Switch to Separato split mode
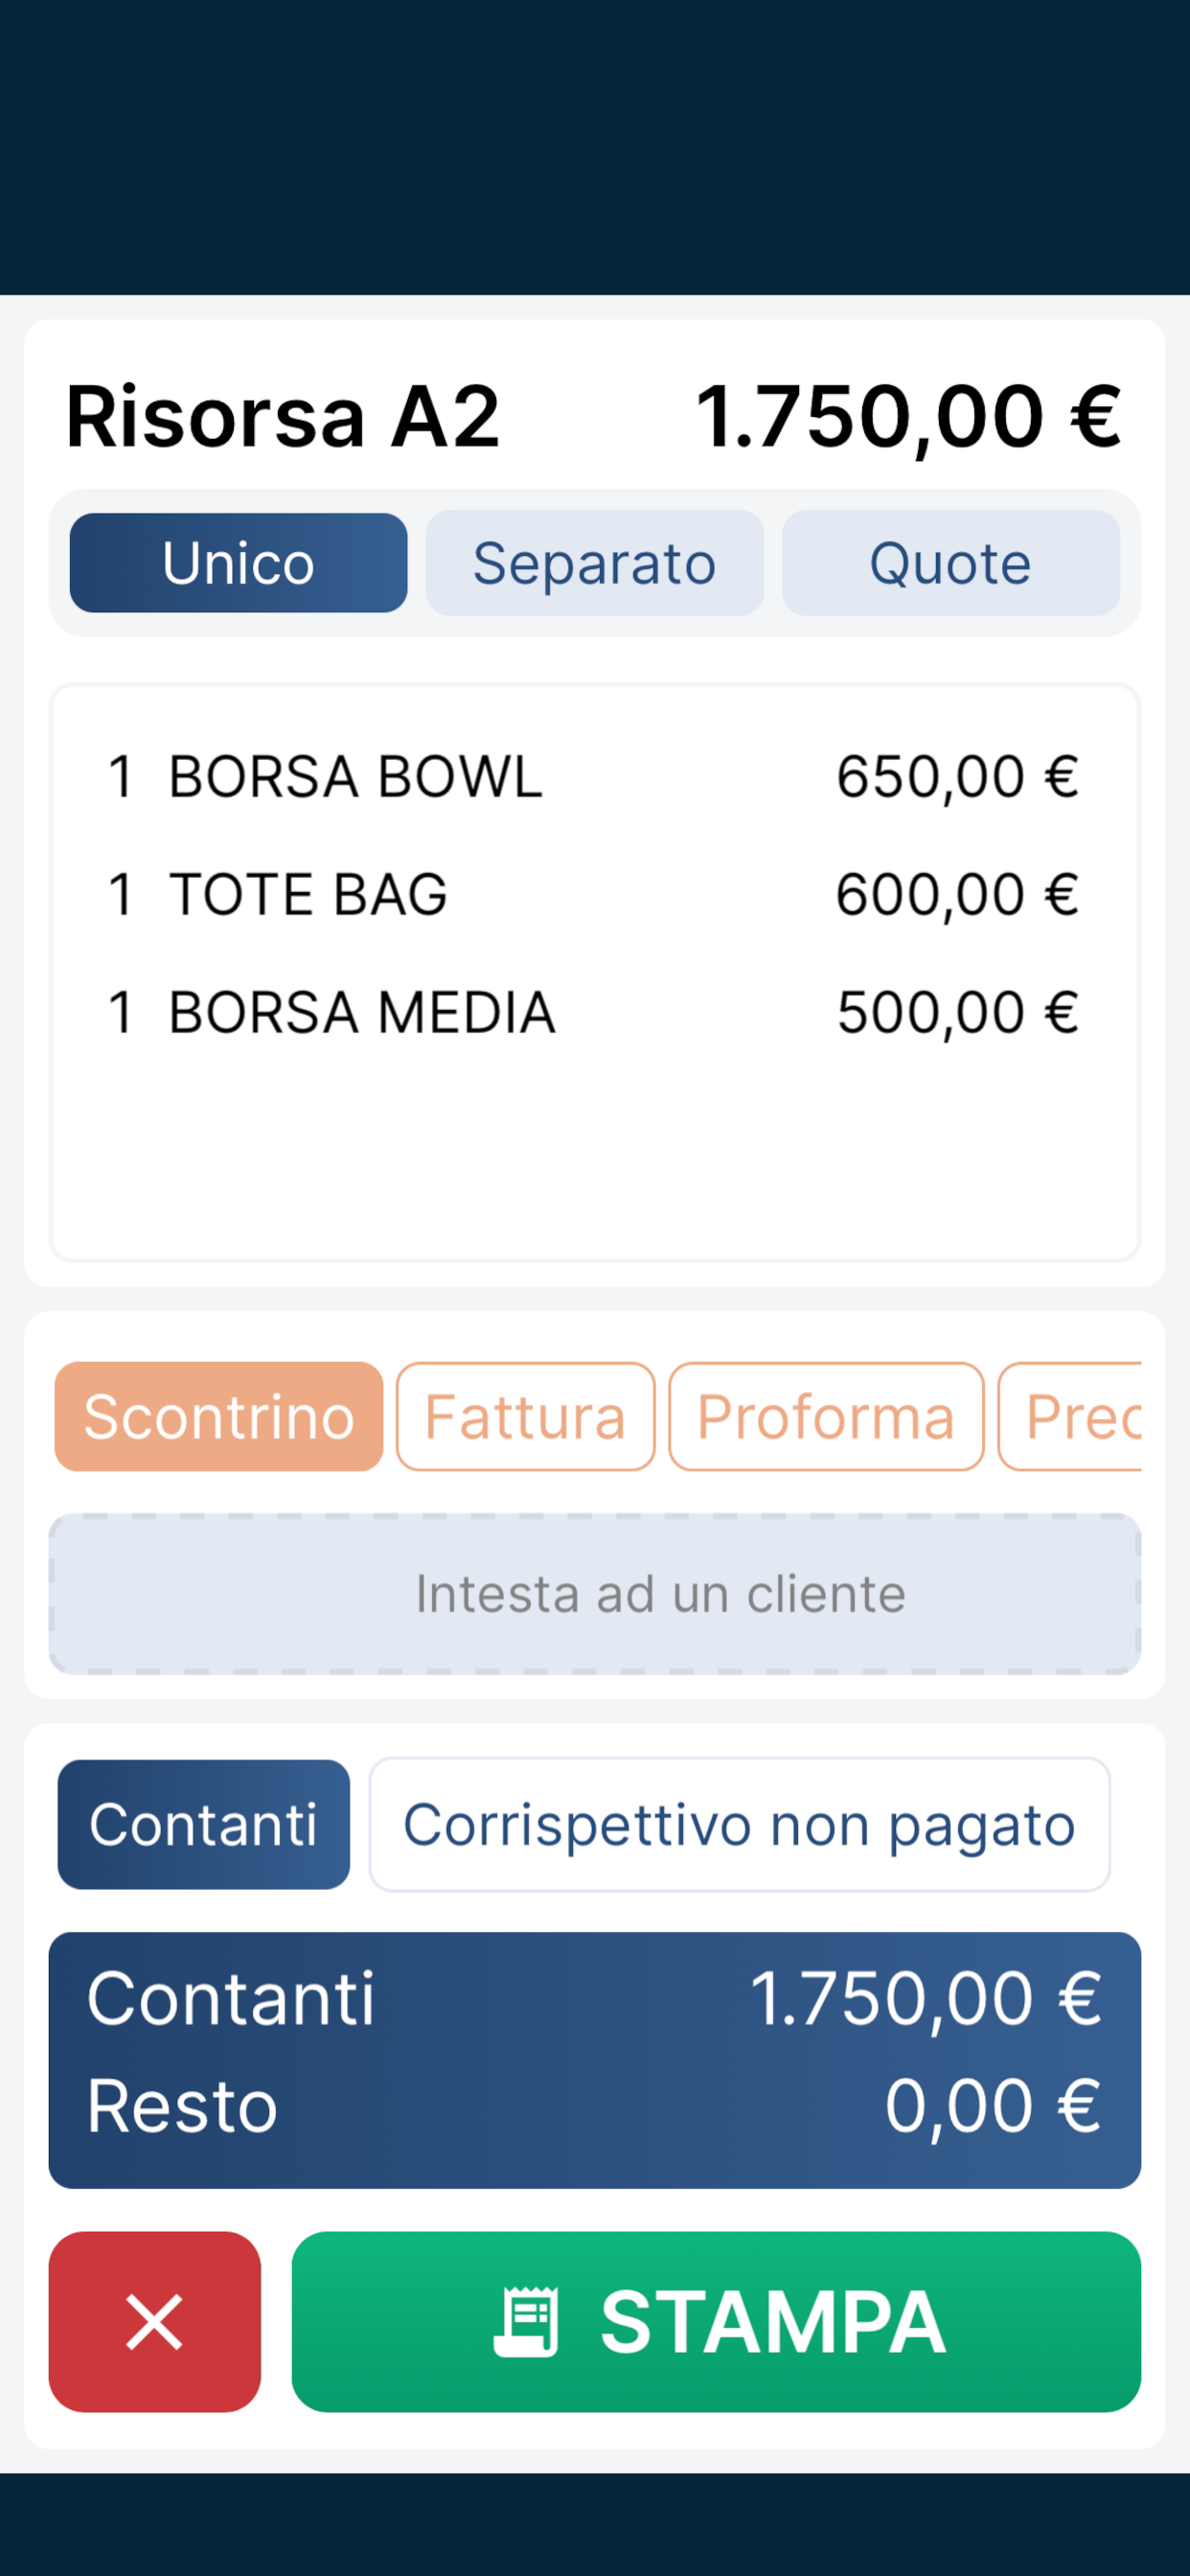The image size is (1190, 2576). (x=594, y=563)
